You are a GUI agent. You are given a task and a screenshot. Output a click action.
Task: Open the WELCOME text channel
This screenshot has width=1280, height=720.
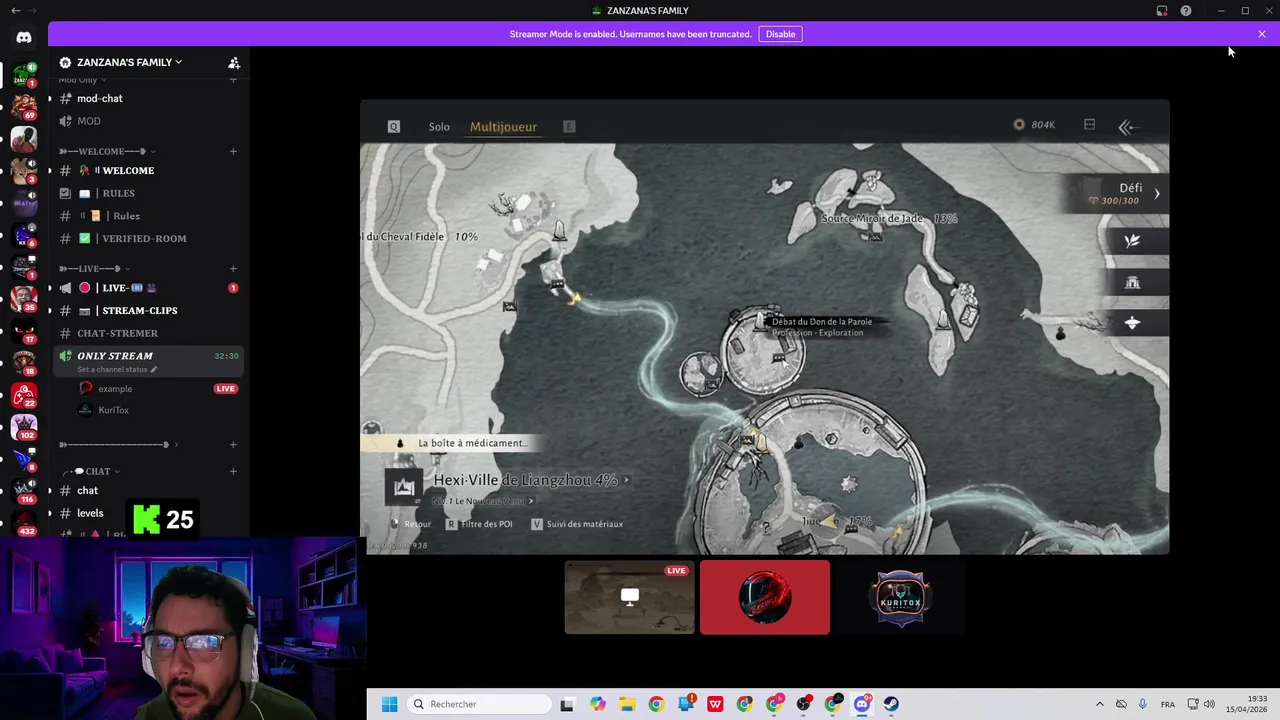(147, 170)
